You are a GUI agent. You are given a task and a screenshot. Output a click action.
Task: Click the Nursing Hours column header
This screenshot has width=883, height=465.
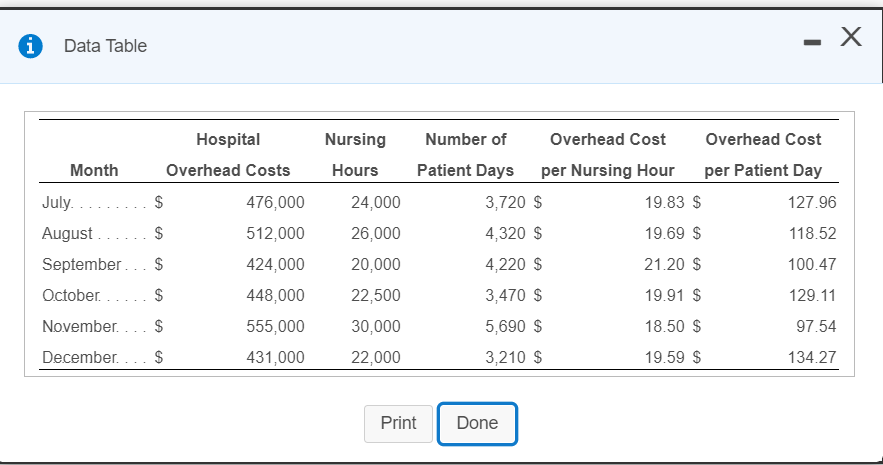click(355, 155)
